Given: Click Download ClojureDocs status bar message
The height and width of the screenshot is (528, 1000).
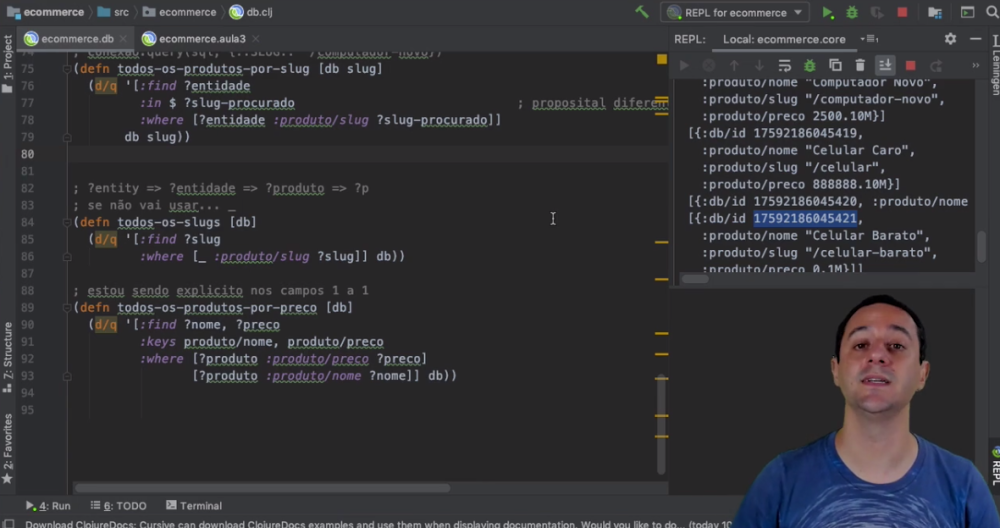Looking at the screenshot, I should 379,524.
